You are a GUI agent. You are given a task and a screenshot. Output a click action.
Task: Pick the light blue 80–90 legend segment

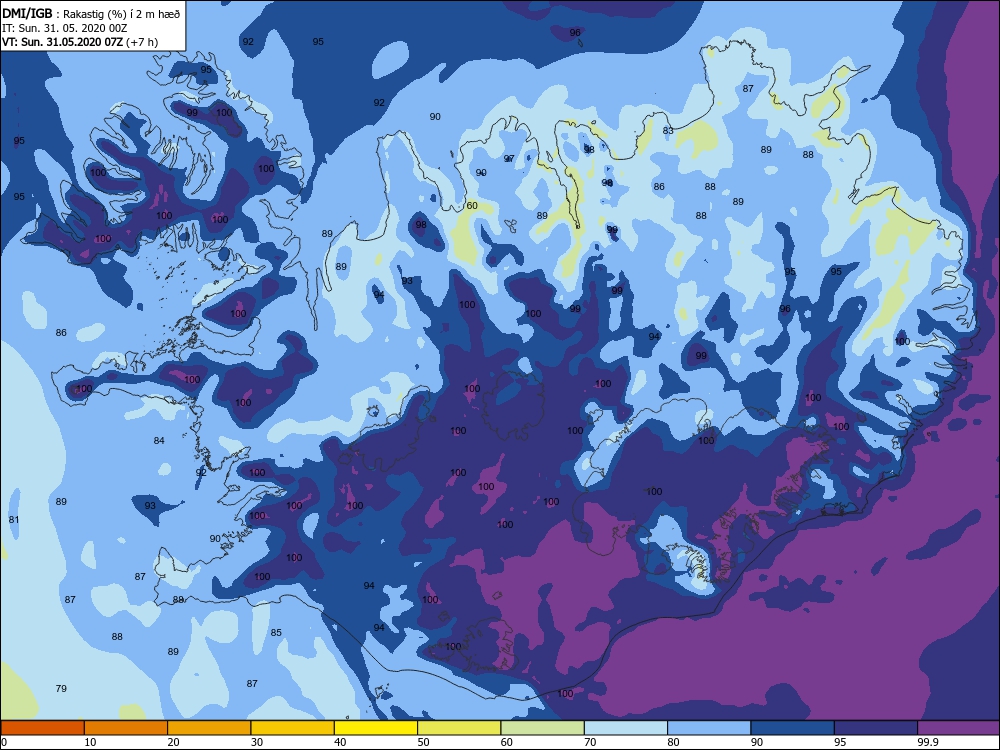click(709, 728)
